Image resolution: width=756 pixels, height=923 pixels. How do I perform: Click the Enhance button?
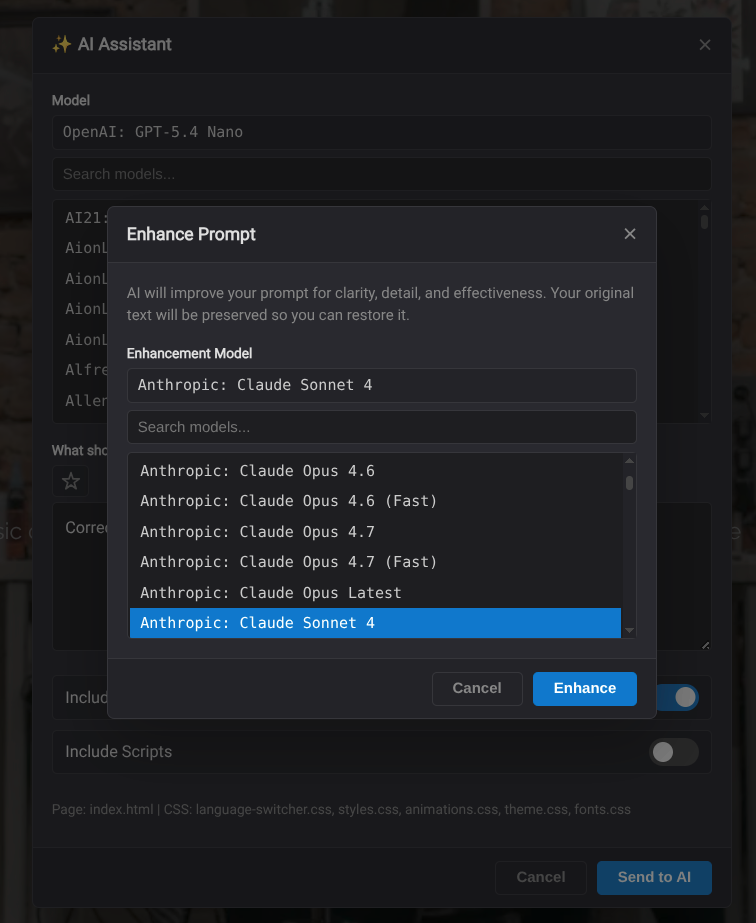[585, 688]
